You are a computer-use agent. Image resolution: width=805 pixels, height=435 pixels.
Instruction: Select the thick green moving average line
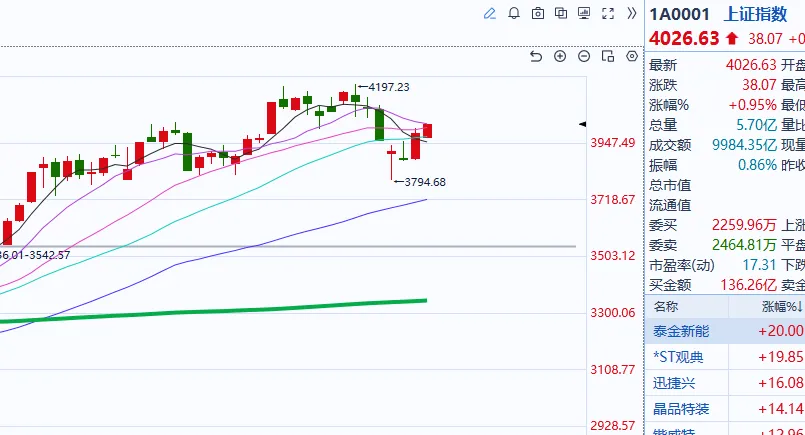coord(213,312)
